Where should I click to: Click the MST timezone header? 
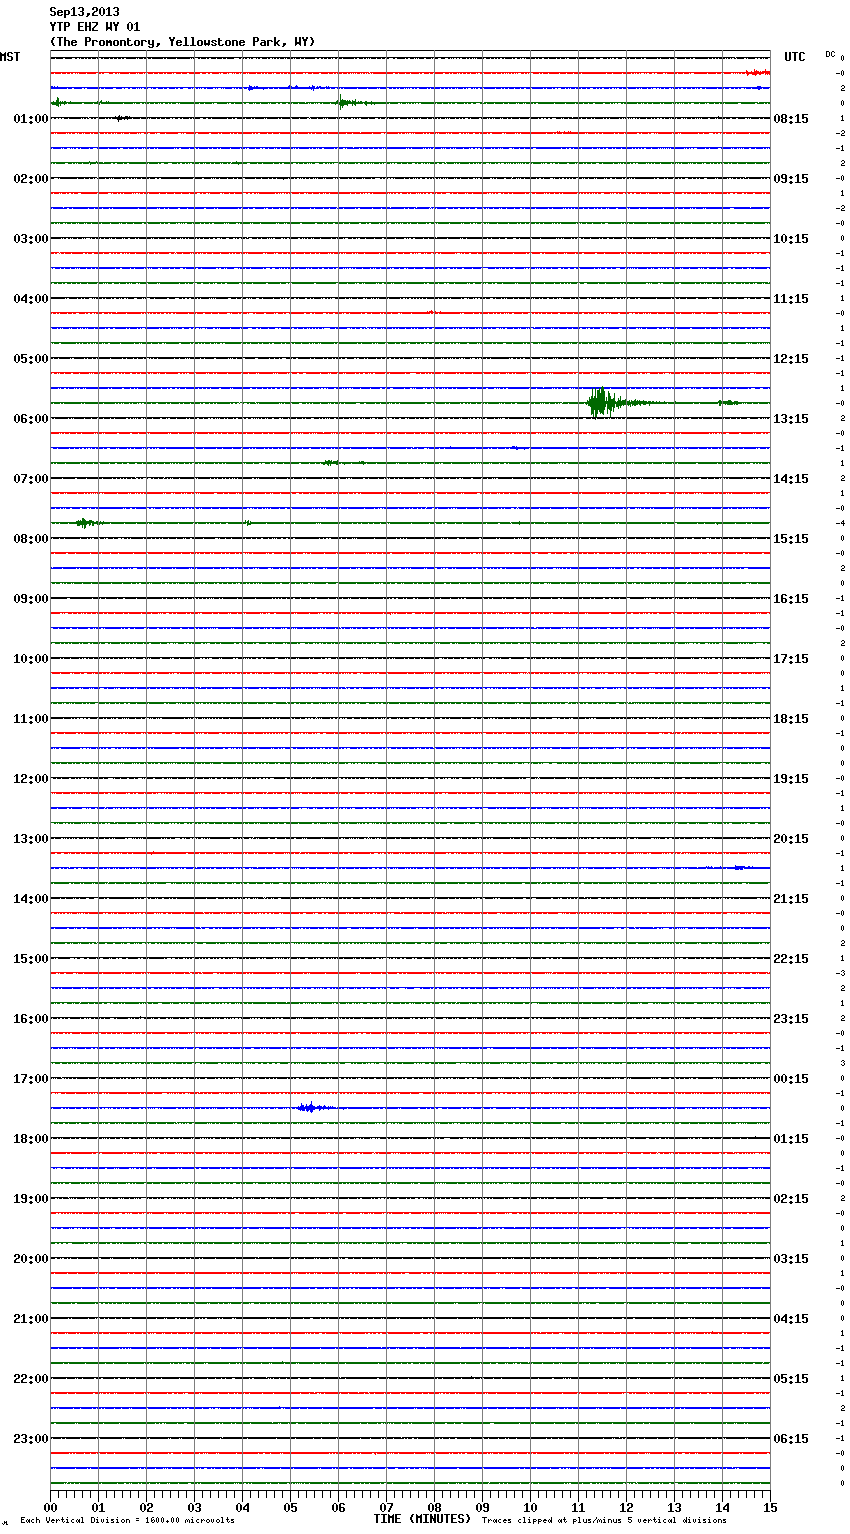10,57
